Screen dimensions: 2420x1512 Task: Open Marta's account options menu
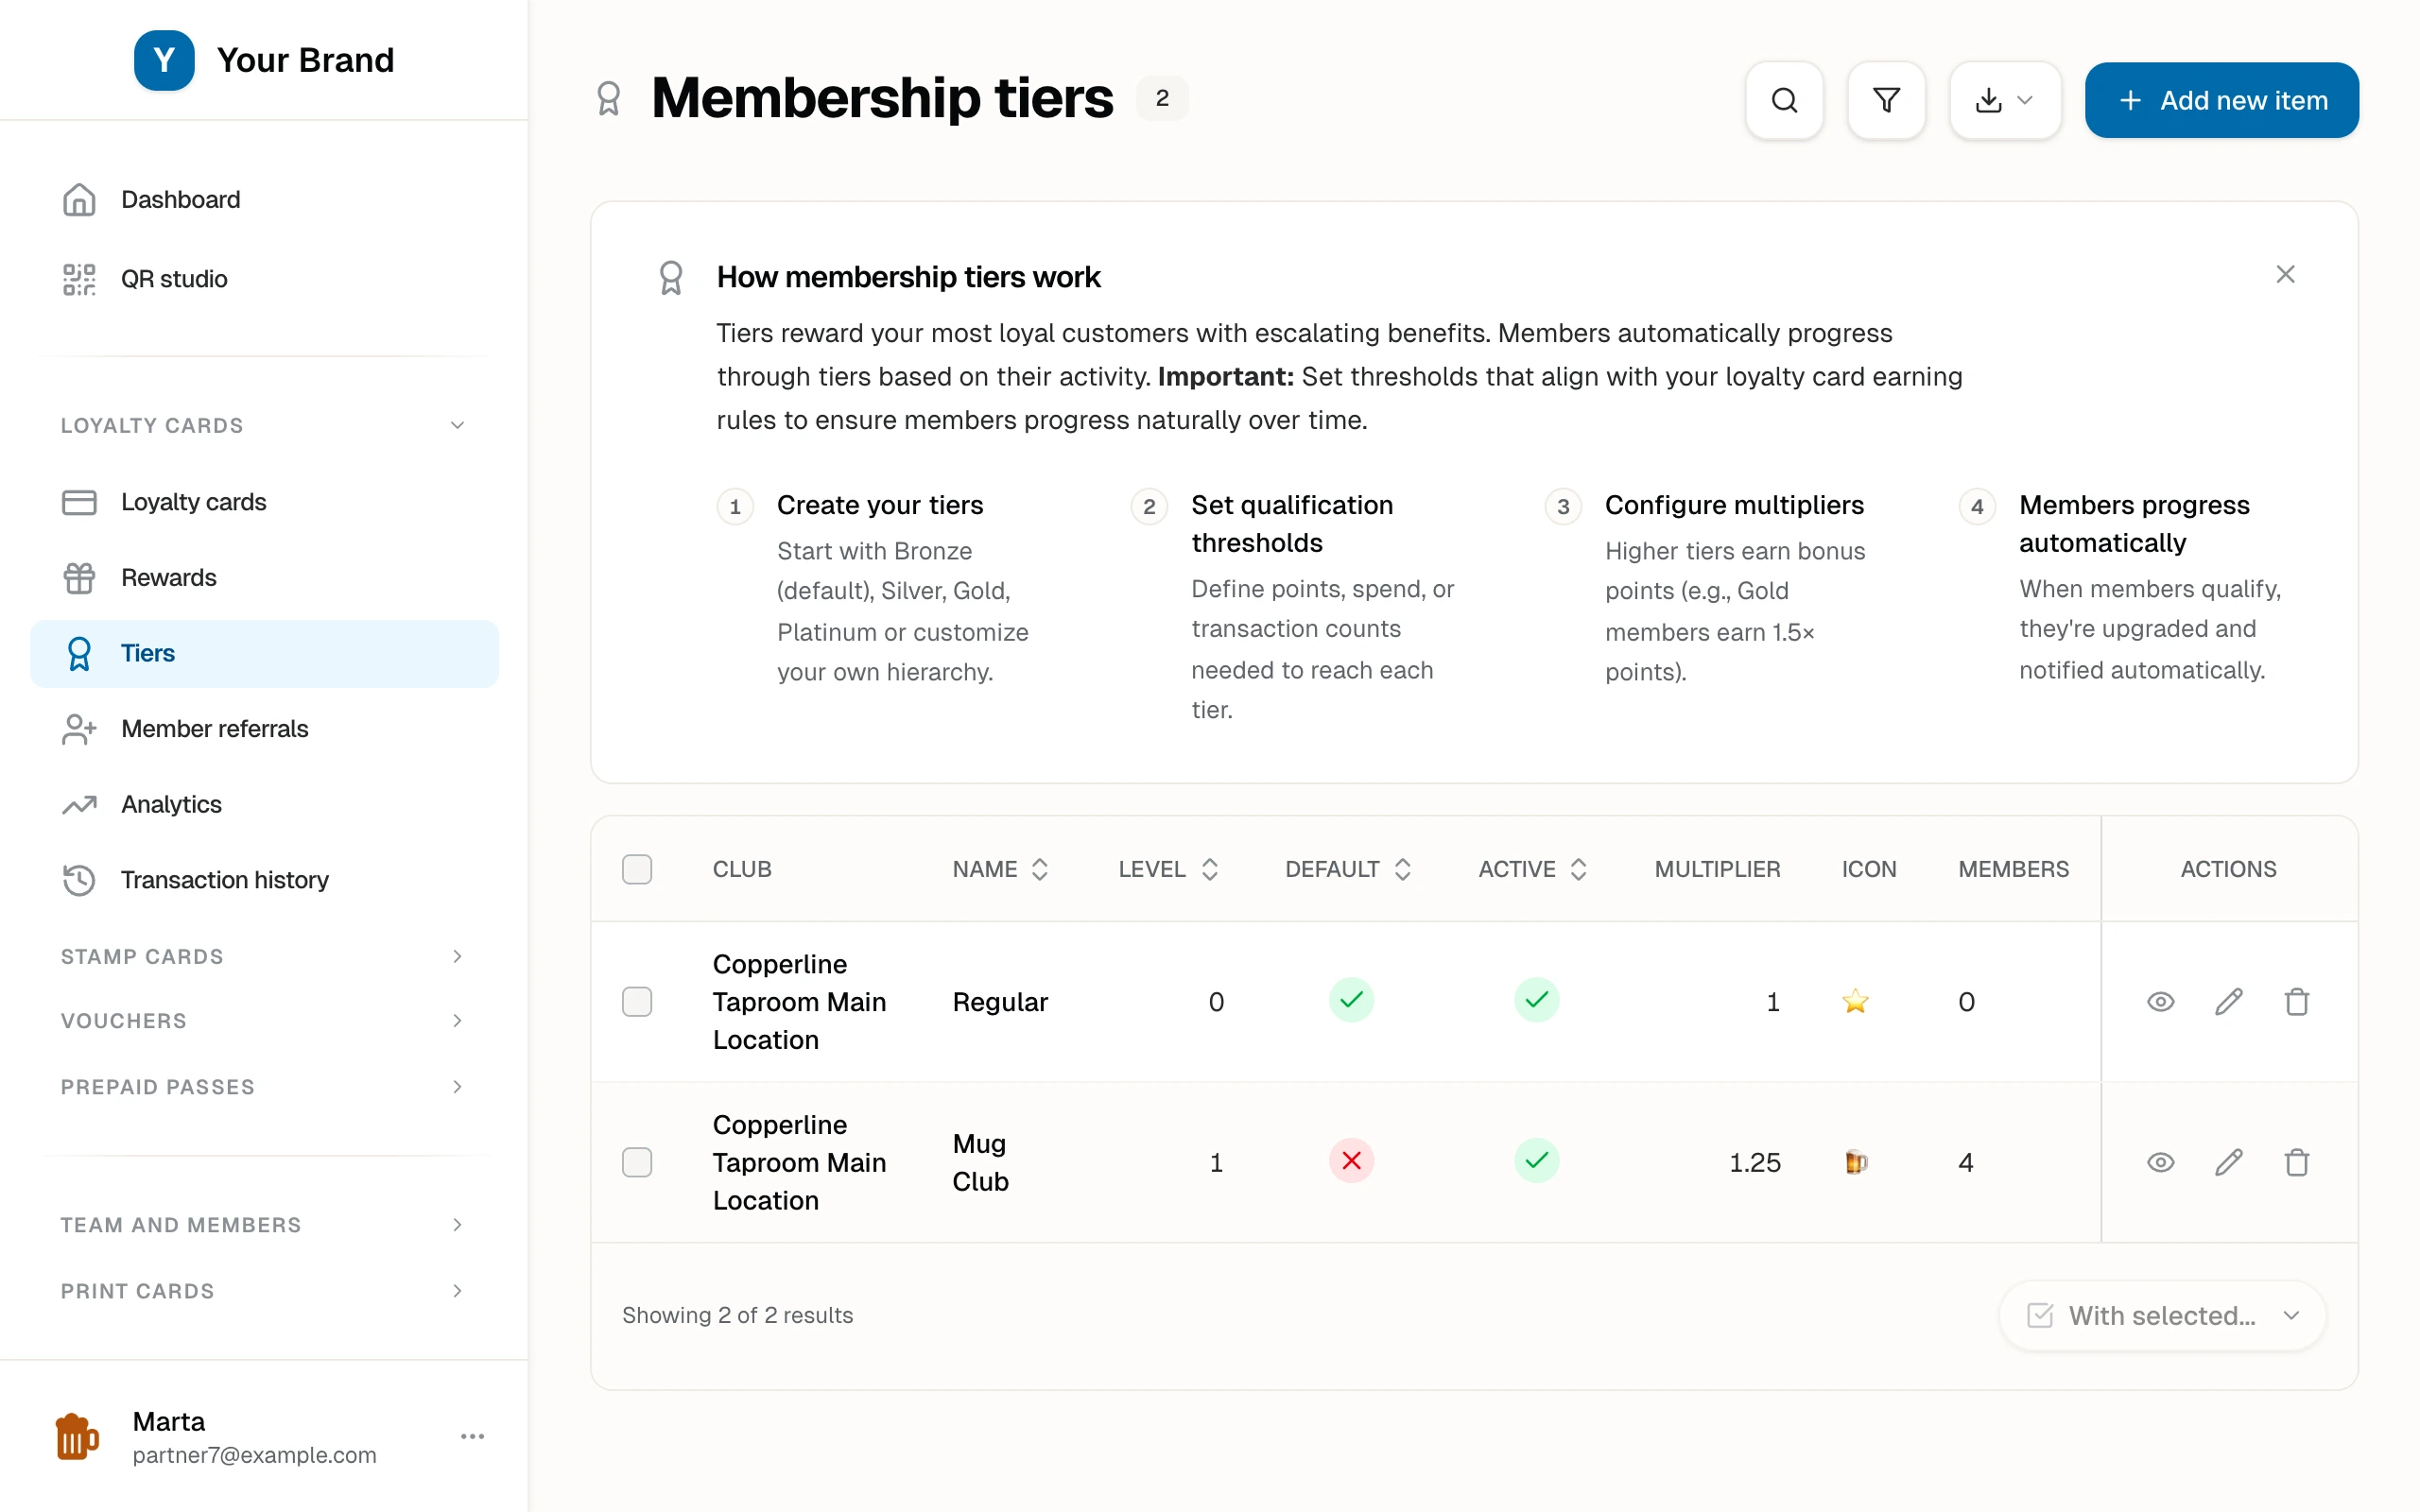pos(472,1436)
